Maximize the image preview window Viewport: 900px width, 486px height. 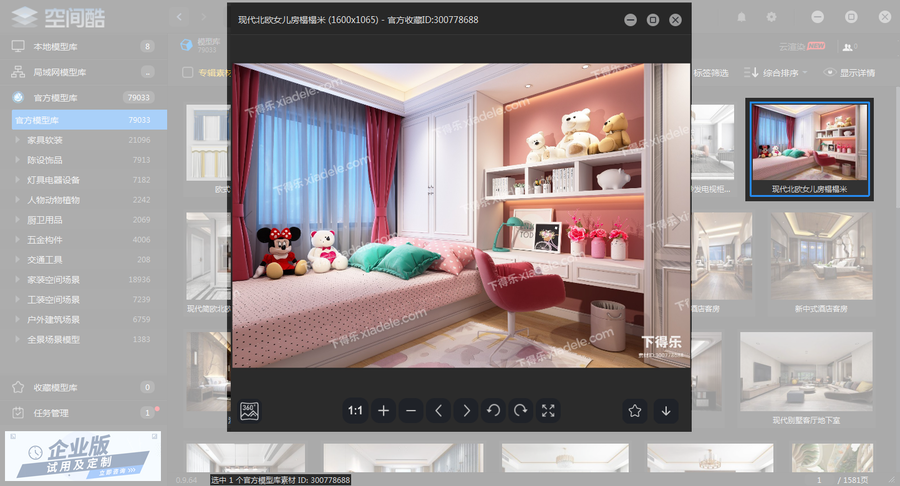pos(653,20)
